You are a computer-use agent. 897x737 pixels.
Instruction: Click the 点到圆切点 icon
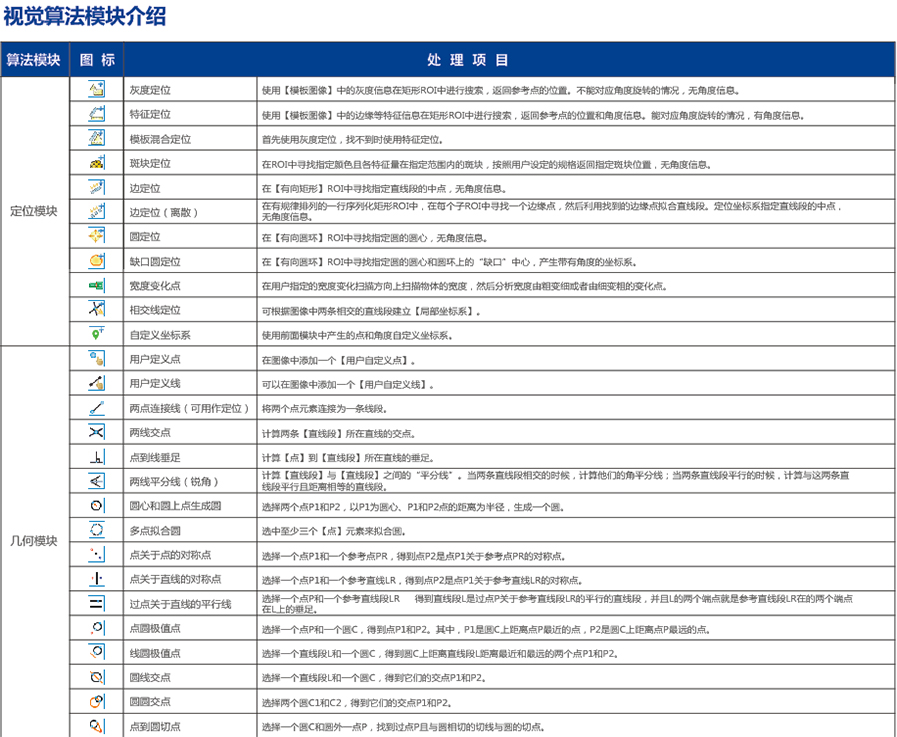point(97,726)
